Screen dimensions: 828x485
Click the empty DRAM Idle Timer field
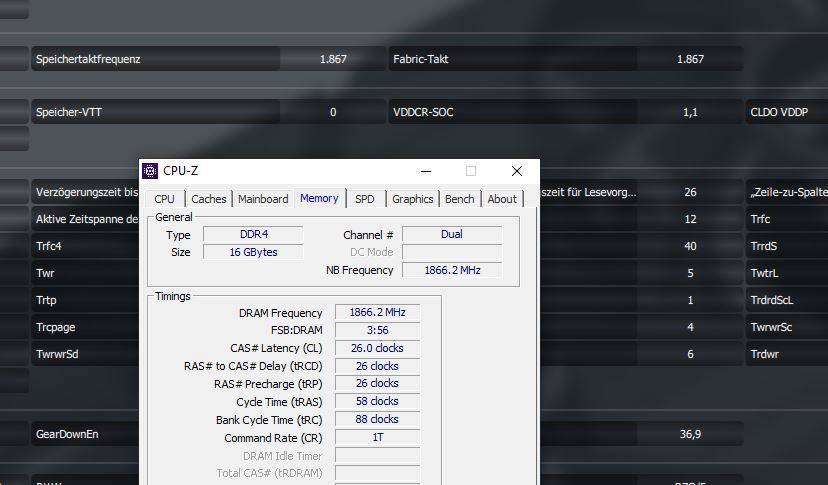378,455
